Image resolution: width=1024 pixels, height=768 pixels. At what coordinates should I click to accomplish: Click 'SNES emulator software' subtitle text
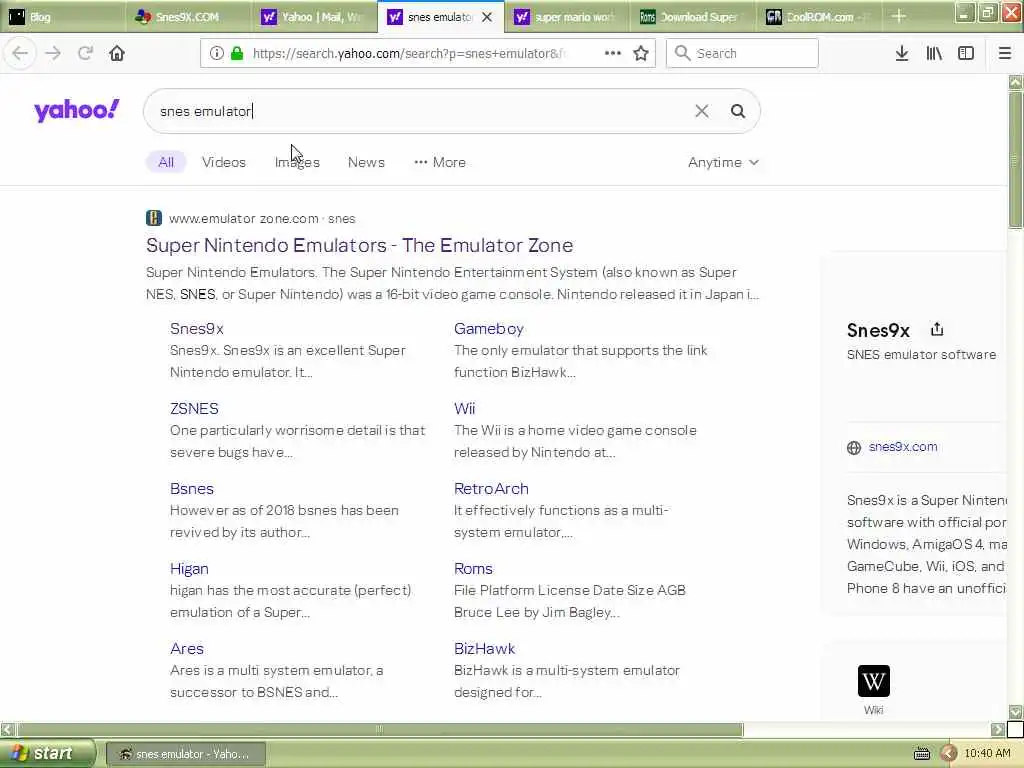coord(921,355)
